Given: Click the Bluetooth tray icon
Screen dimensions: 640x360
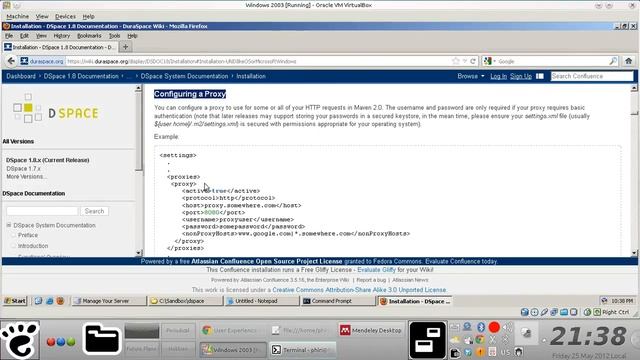Looking at the screenshot, I should pyautogui.click(x=481, y=327).
